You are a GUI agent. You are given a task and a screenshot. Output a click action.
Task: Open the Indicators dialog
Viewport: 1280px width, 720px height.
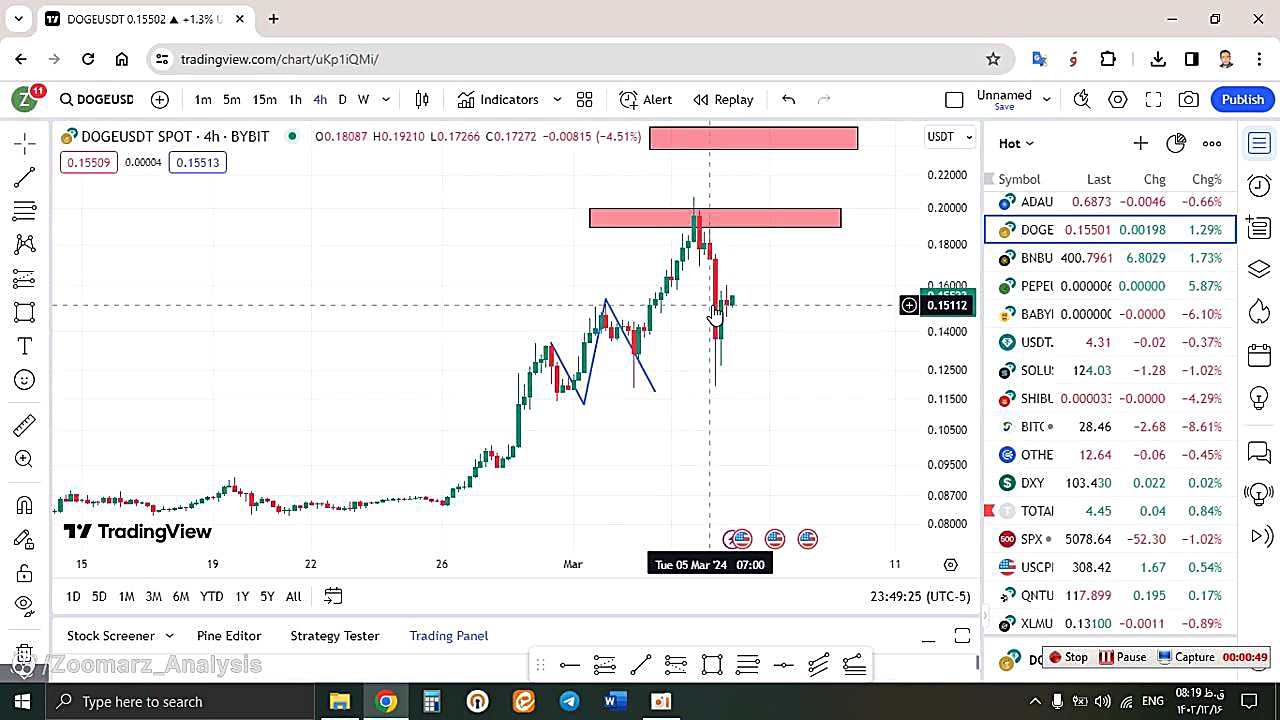tap(498, 99)
